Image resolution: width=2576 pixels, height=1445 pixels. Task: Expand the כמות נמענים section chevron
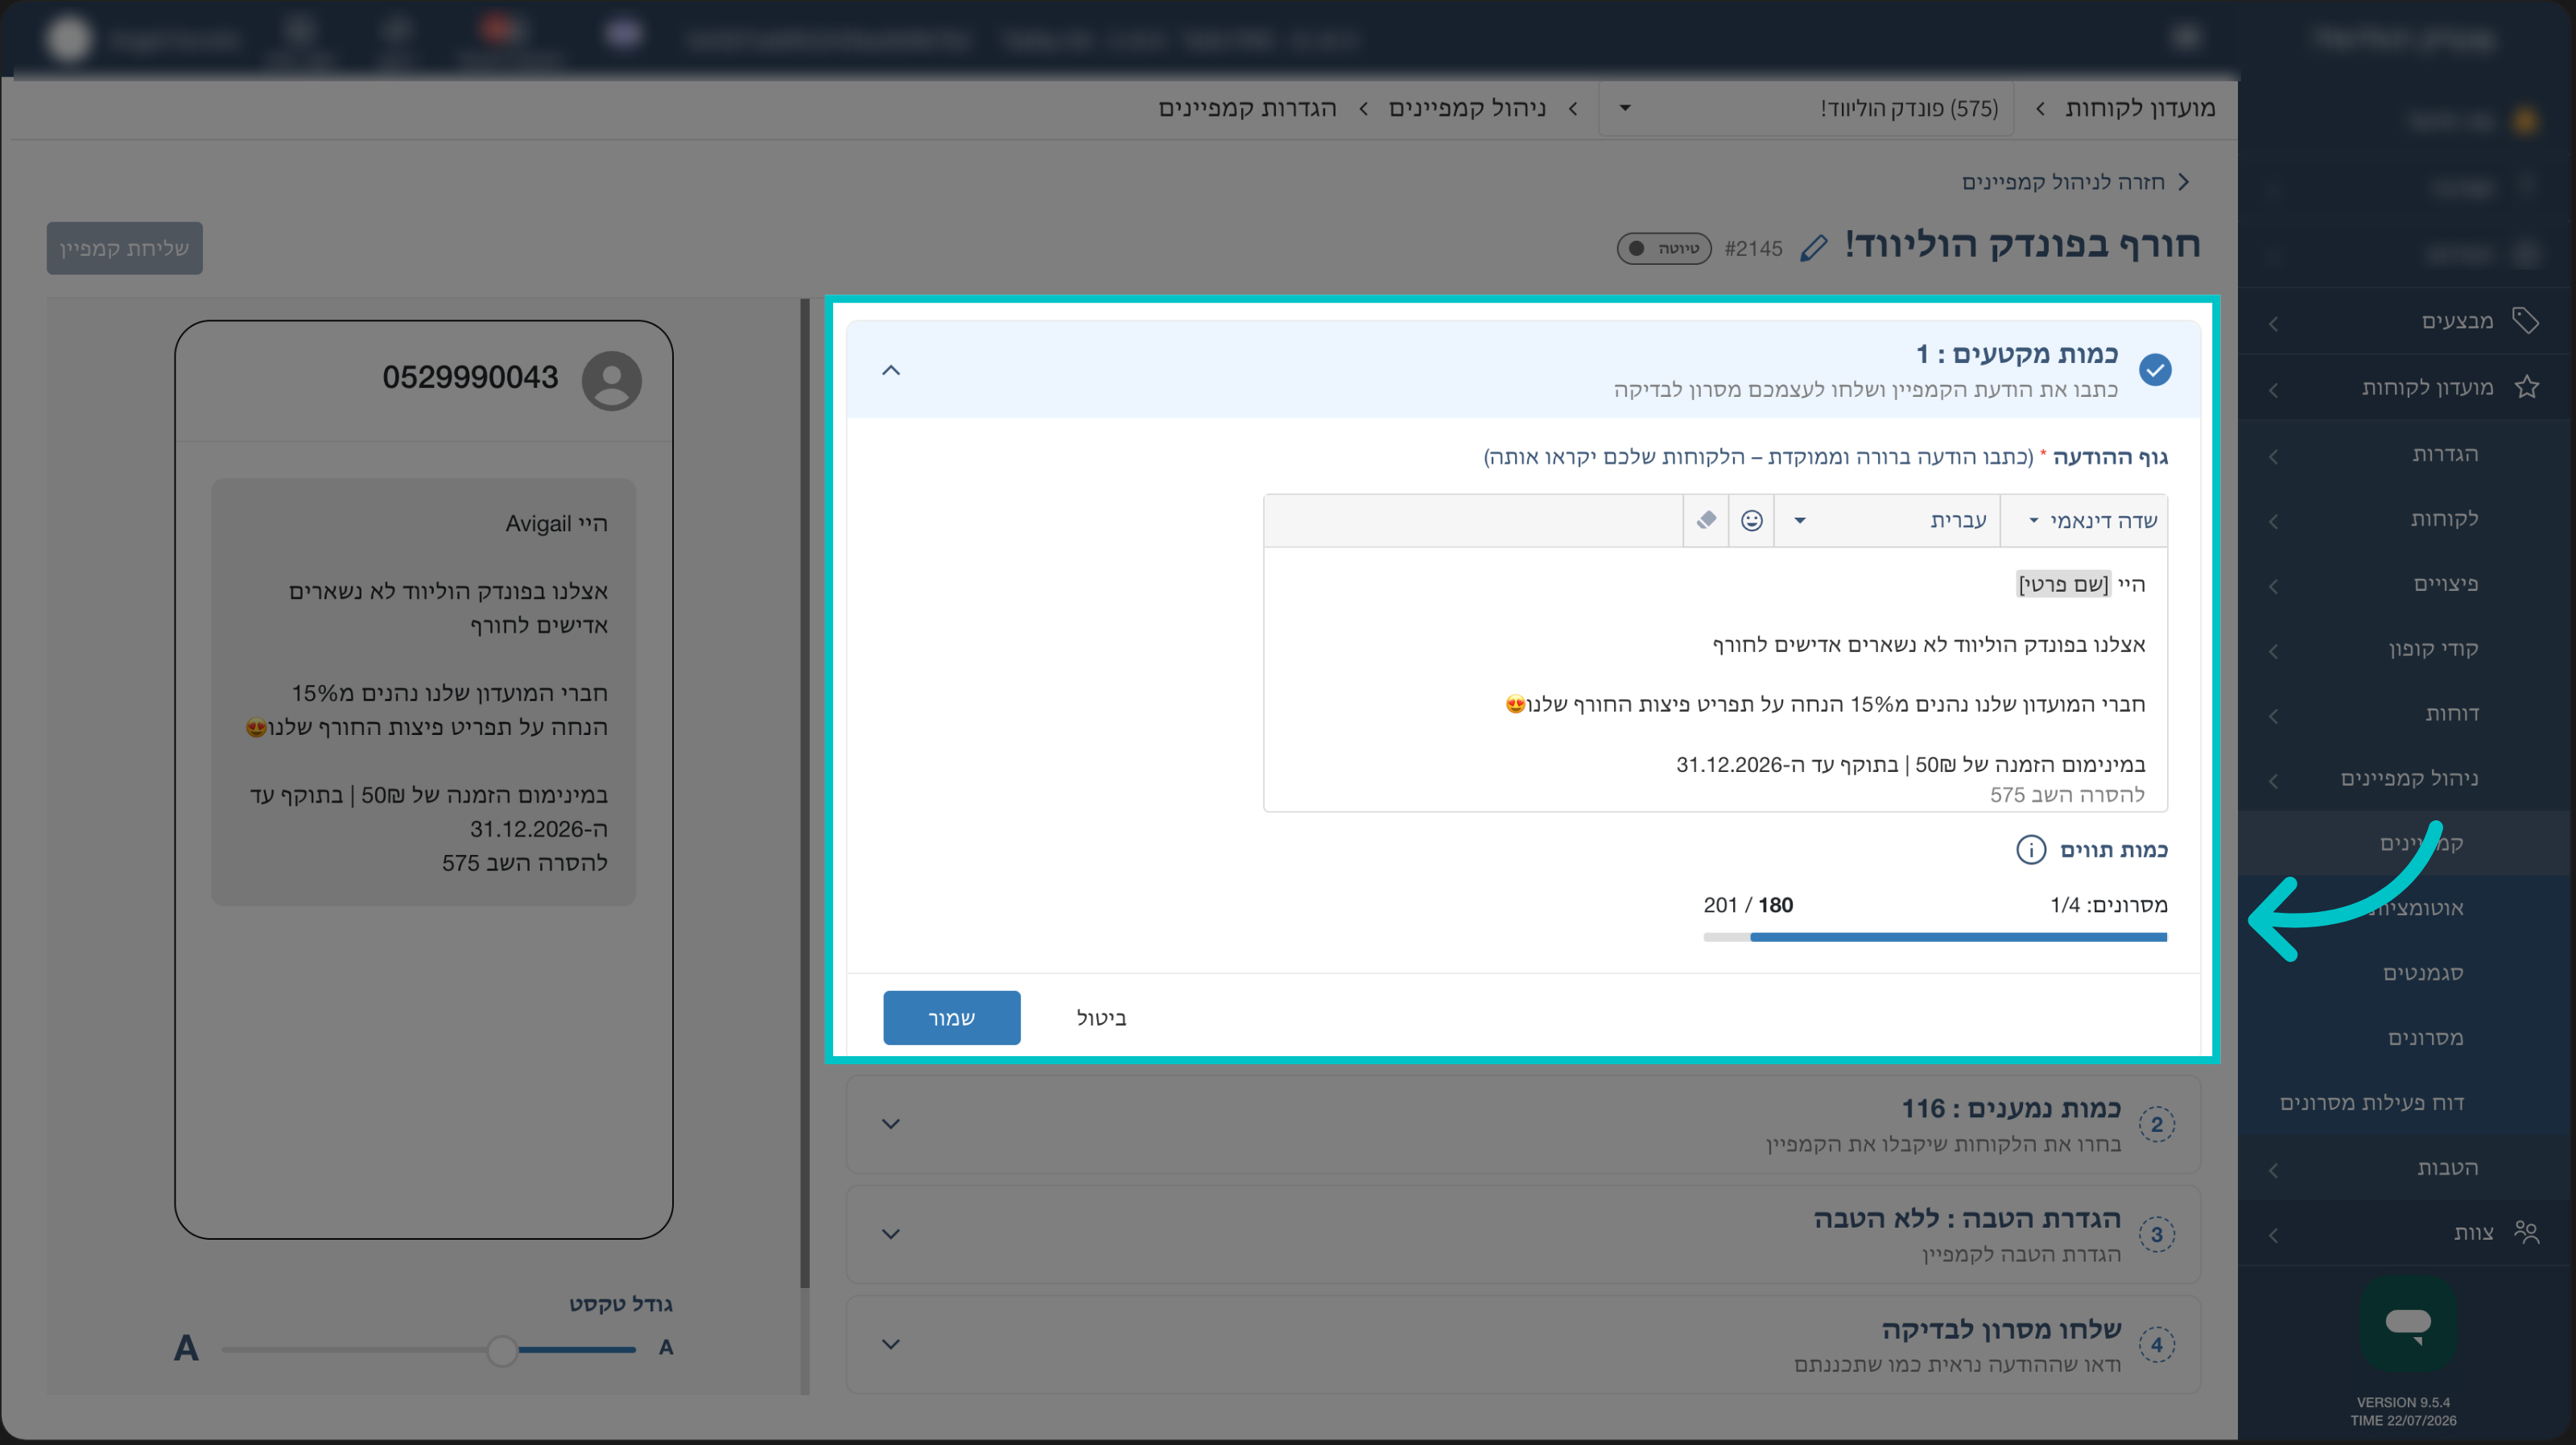coord(891,1124)
